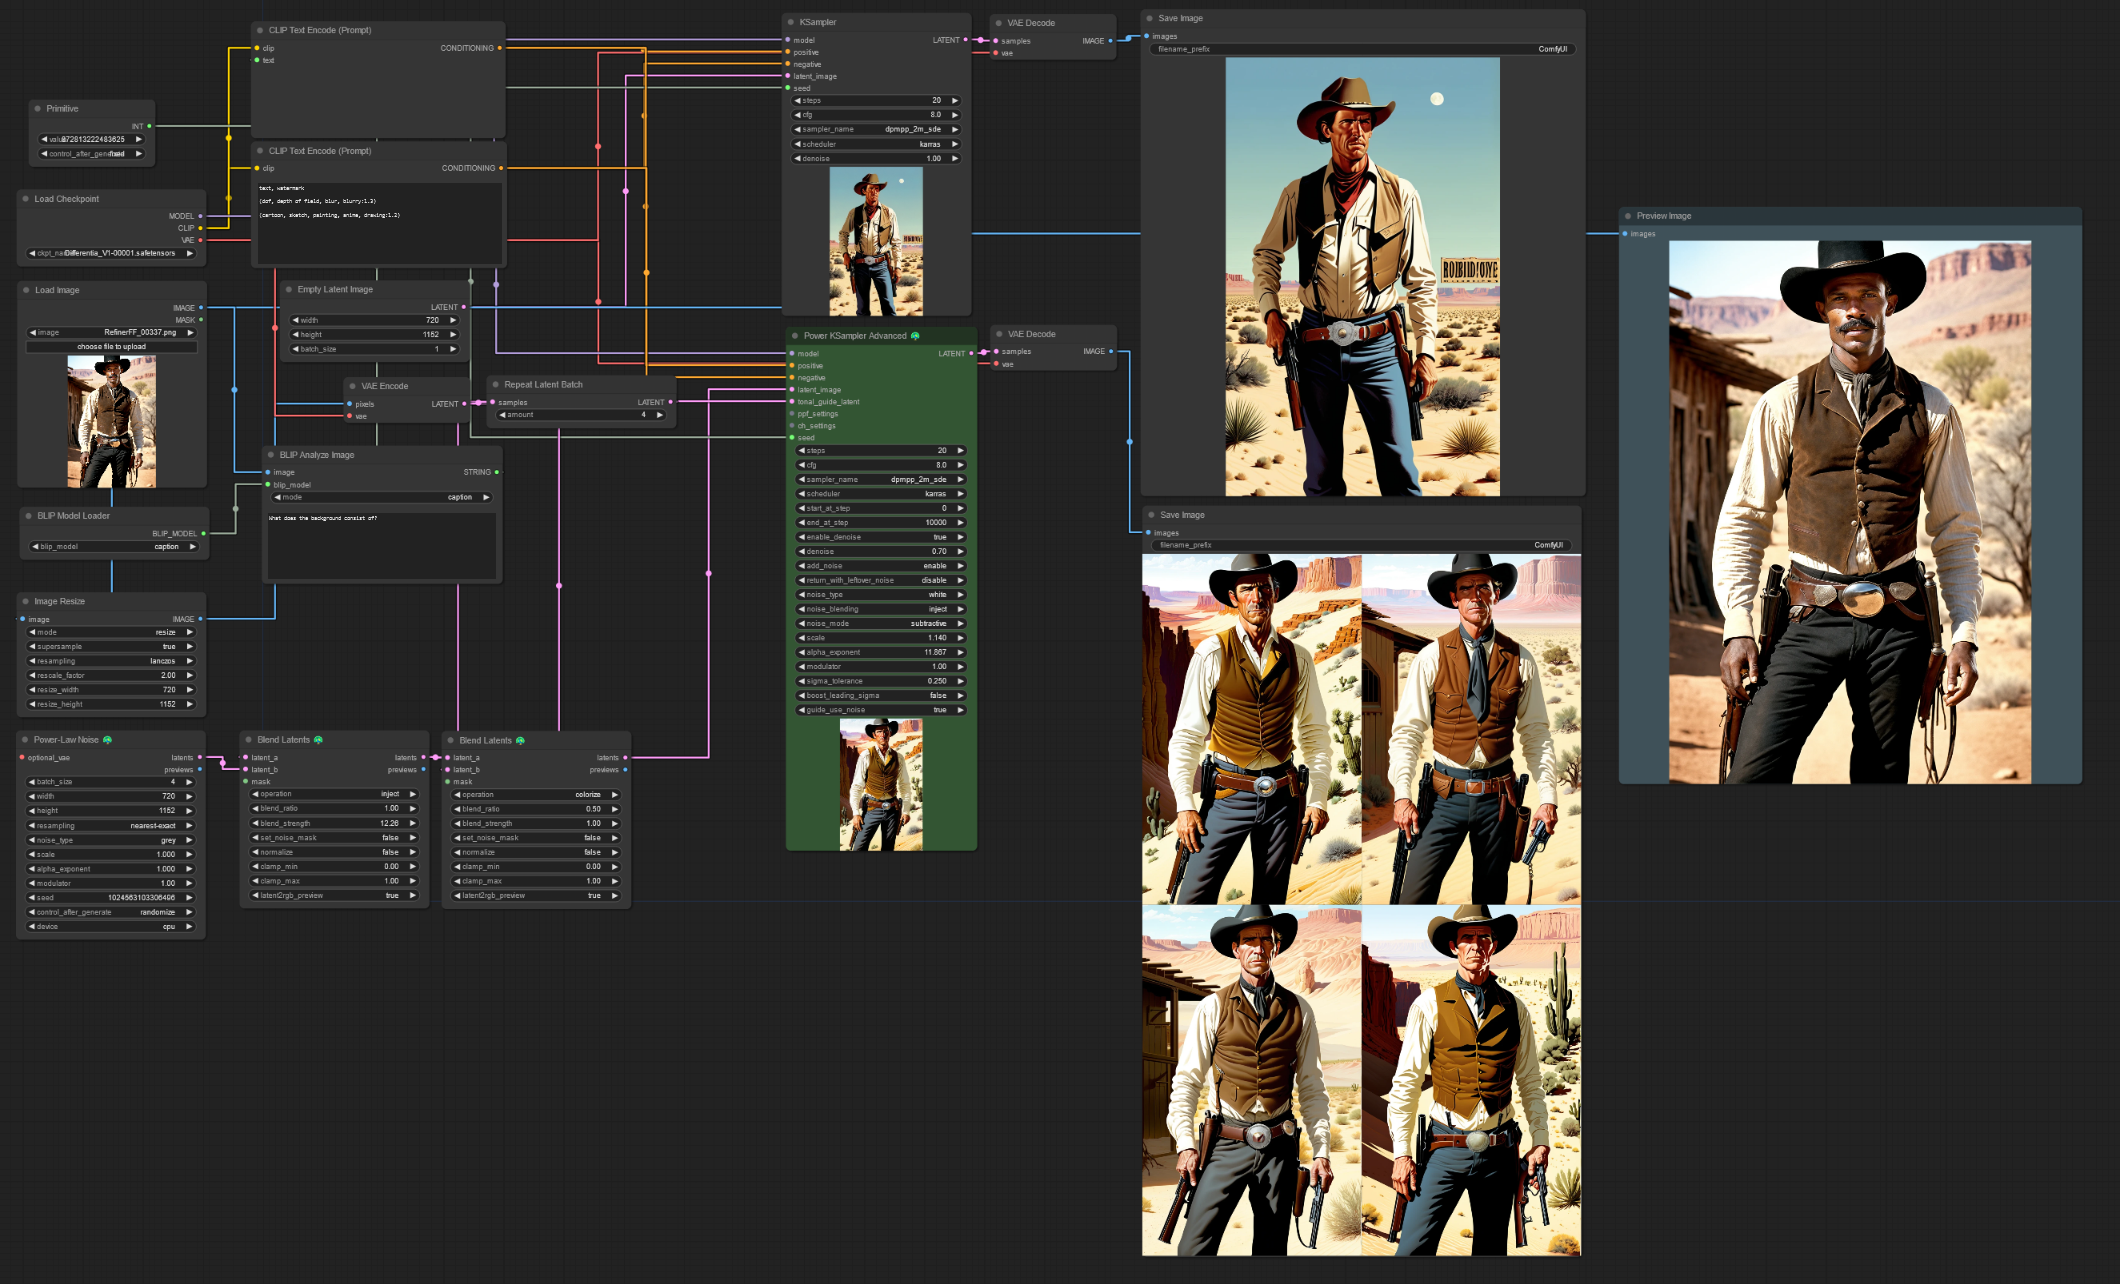Open the ckpt_name dropdown in Load Checkpoint
The height and width of the screenshot is (1284, 2120).
click(112, 254)
